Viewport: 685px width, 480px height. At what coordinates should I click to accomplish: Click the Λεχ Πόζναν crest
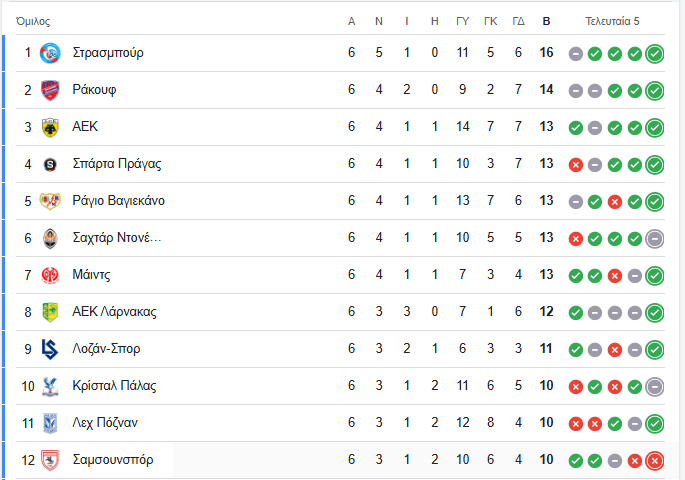[50, 423]
